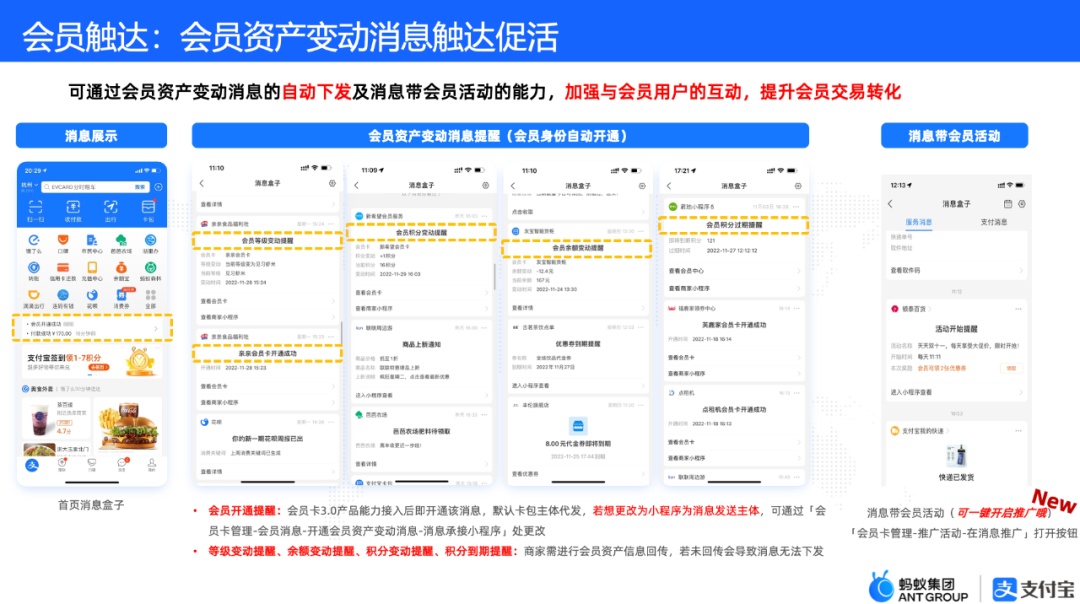The height and width of the screenshot is (604, 1080).
Task: Open 查看会员卡 under 会员积分变动提醒
Action: pyautogui.click(x=422, y=293)
